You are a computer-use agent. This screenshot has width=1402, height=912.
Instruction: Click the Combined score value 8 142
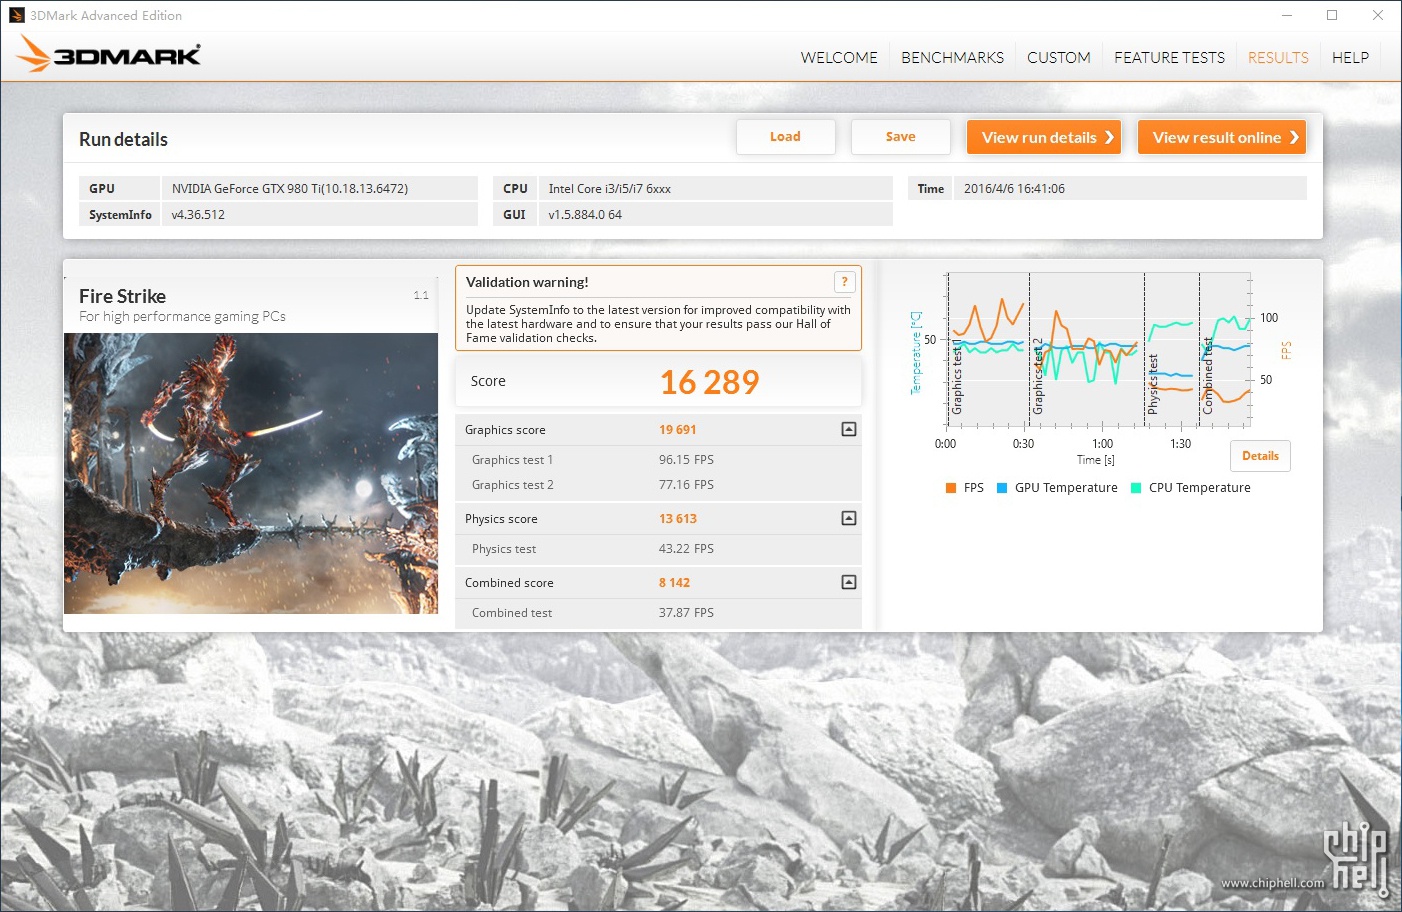(674, 583)
